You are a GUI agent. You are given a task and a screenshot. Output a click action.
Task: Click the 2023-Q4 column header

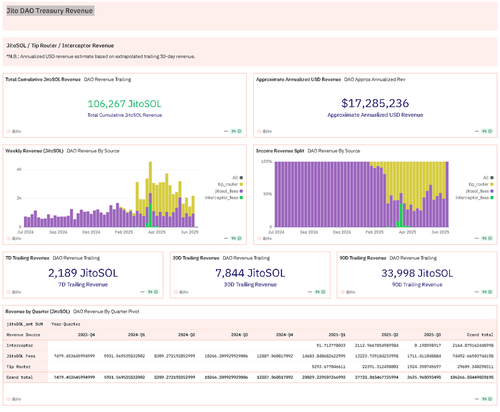coord(86,335)
